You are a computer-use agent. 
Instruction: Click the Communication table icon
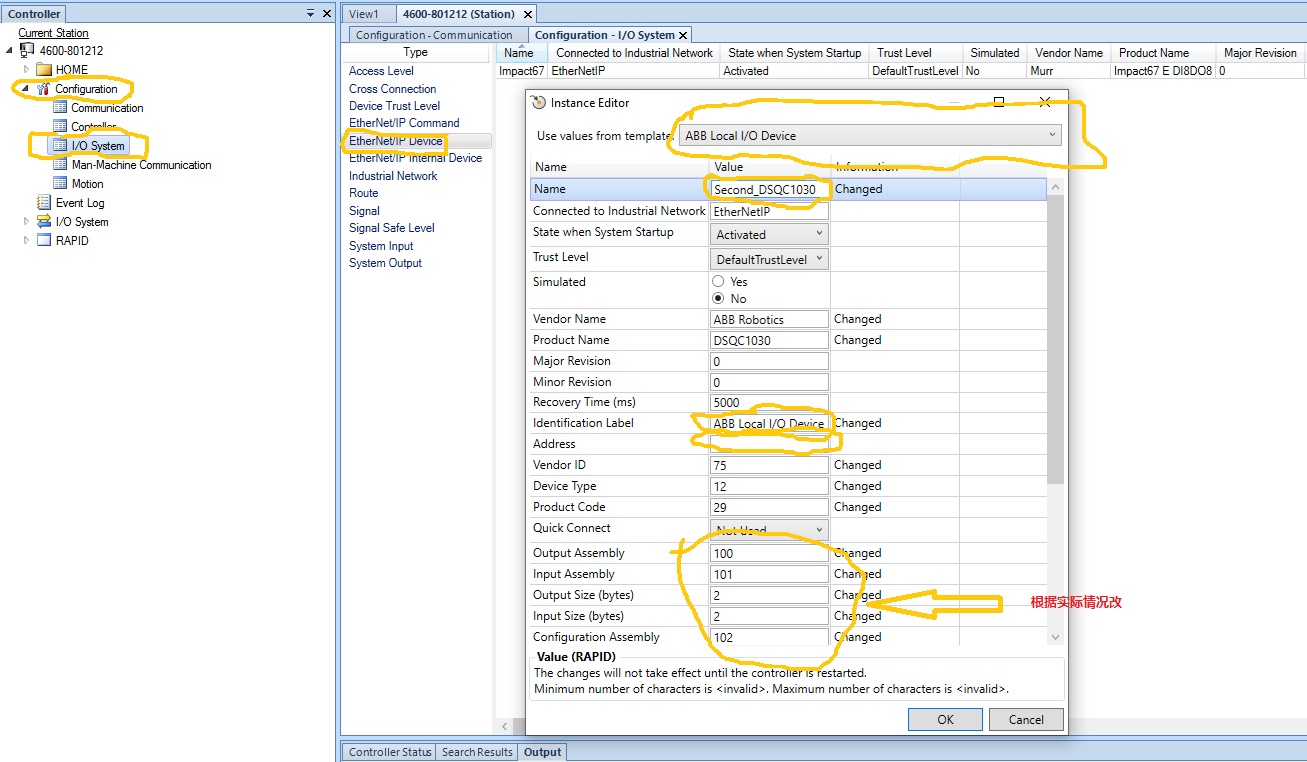coord(59,108)
